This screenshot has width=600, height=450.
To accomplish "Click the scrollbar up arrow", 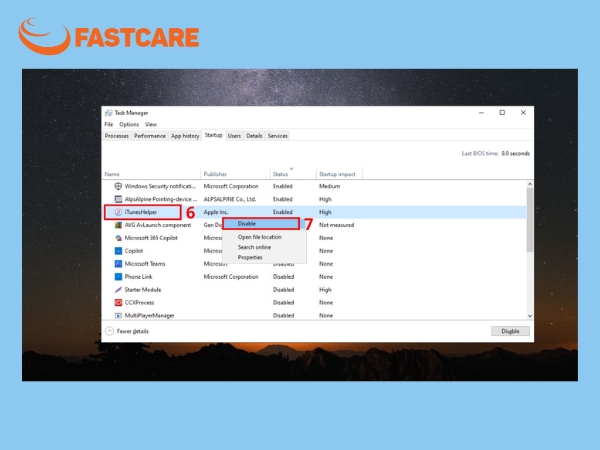I will point(530,184).
